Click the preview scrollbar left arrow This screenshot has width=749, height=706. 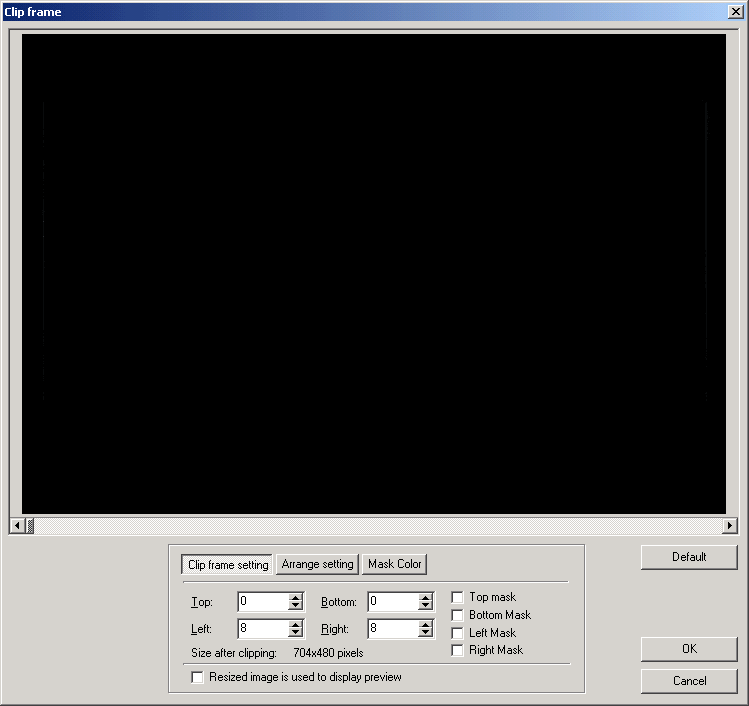click(17, 525)
